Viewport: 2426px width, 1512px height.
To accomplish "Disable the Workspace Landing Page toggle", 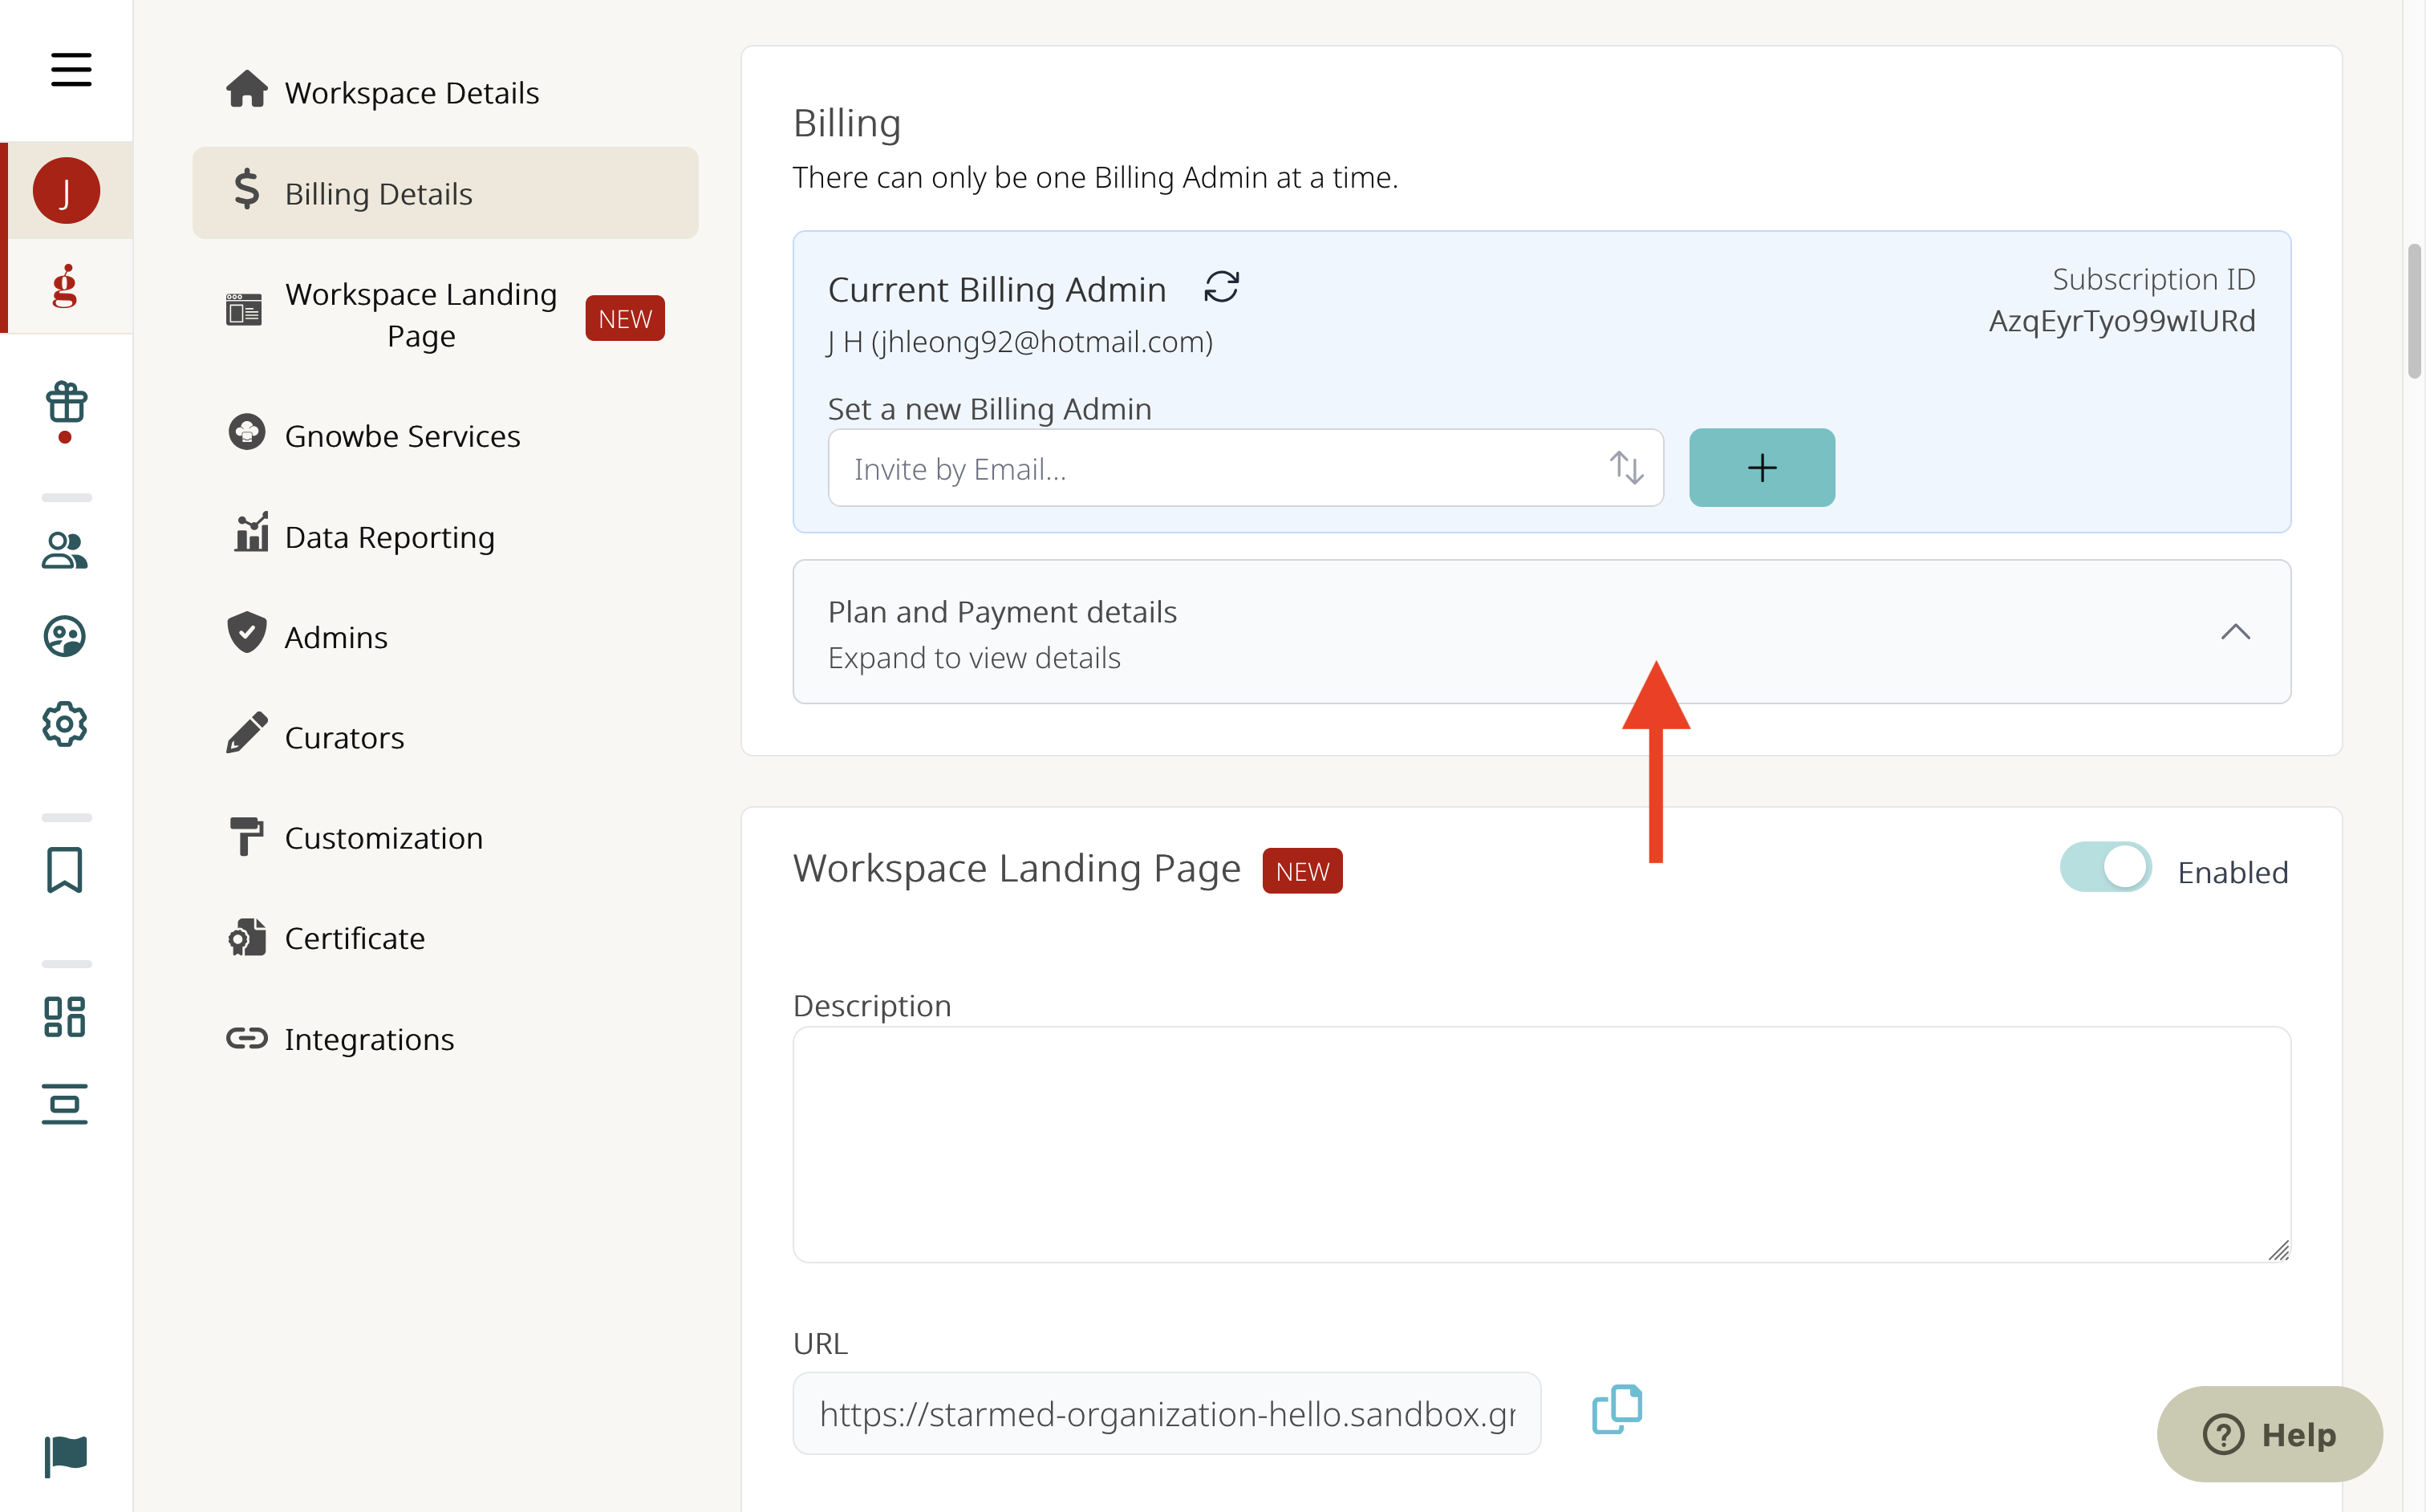I will click(2105, 867).
